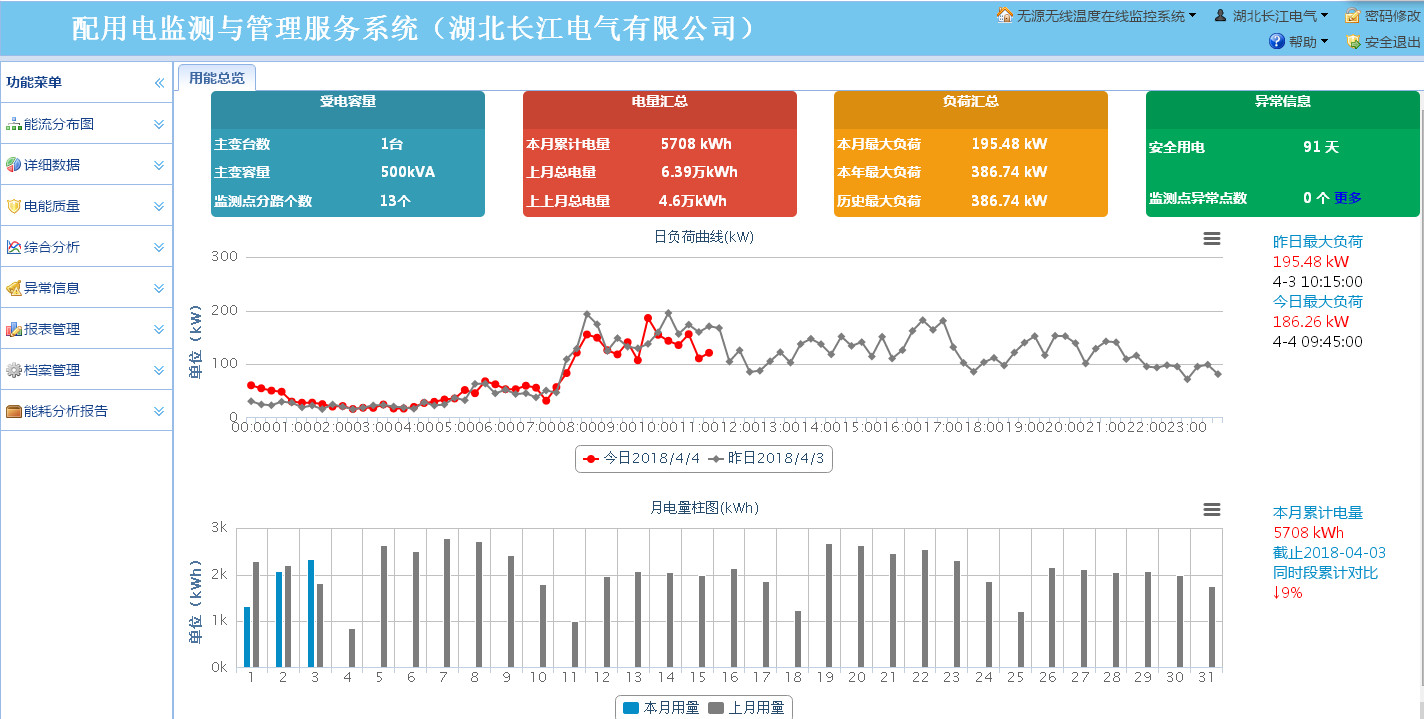
Task: Select the 用能总览 tab
Action: pyautogui.click(x=217, y=78)
